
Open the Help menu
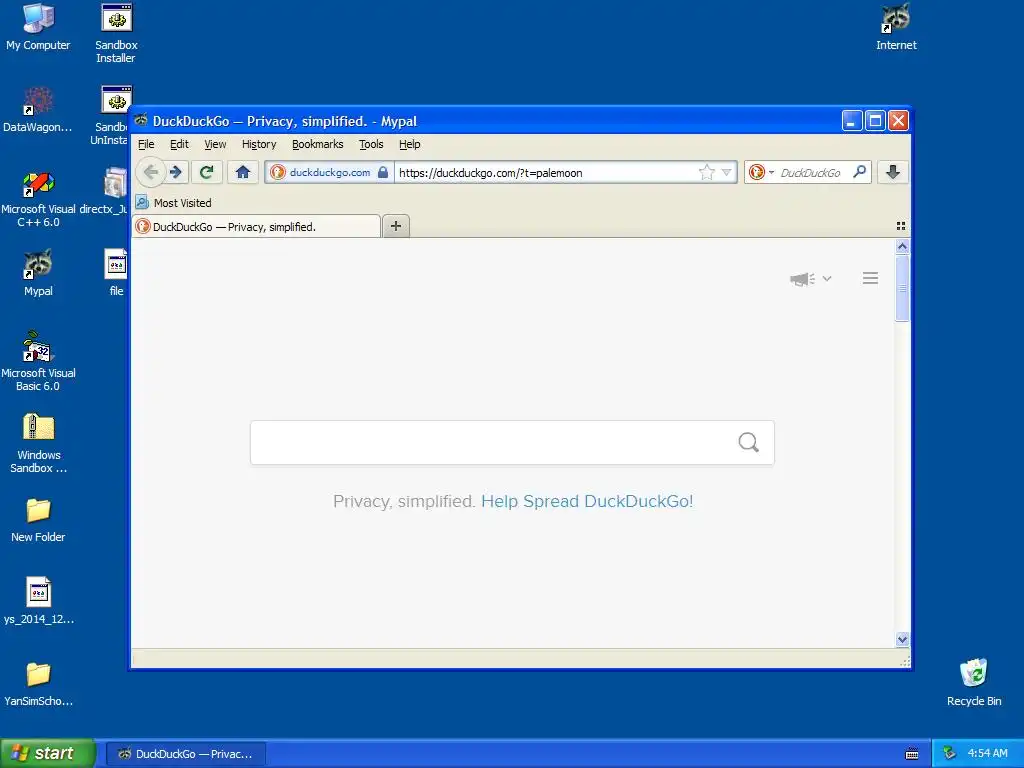pyautogui.click(x=409, y=144)
